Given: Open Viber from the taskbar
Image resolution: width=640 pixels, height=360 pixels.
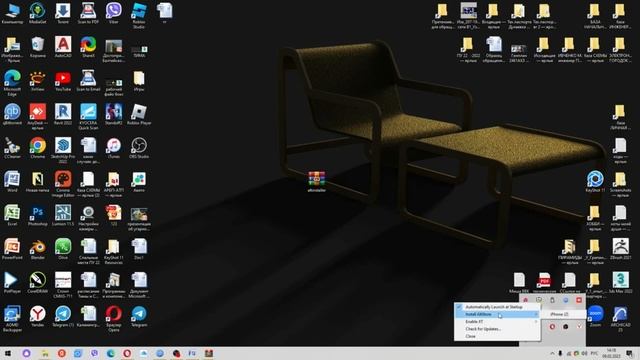Looking at the screenshot, I should tap(94, 353).
